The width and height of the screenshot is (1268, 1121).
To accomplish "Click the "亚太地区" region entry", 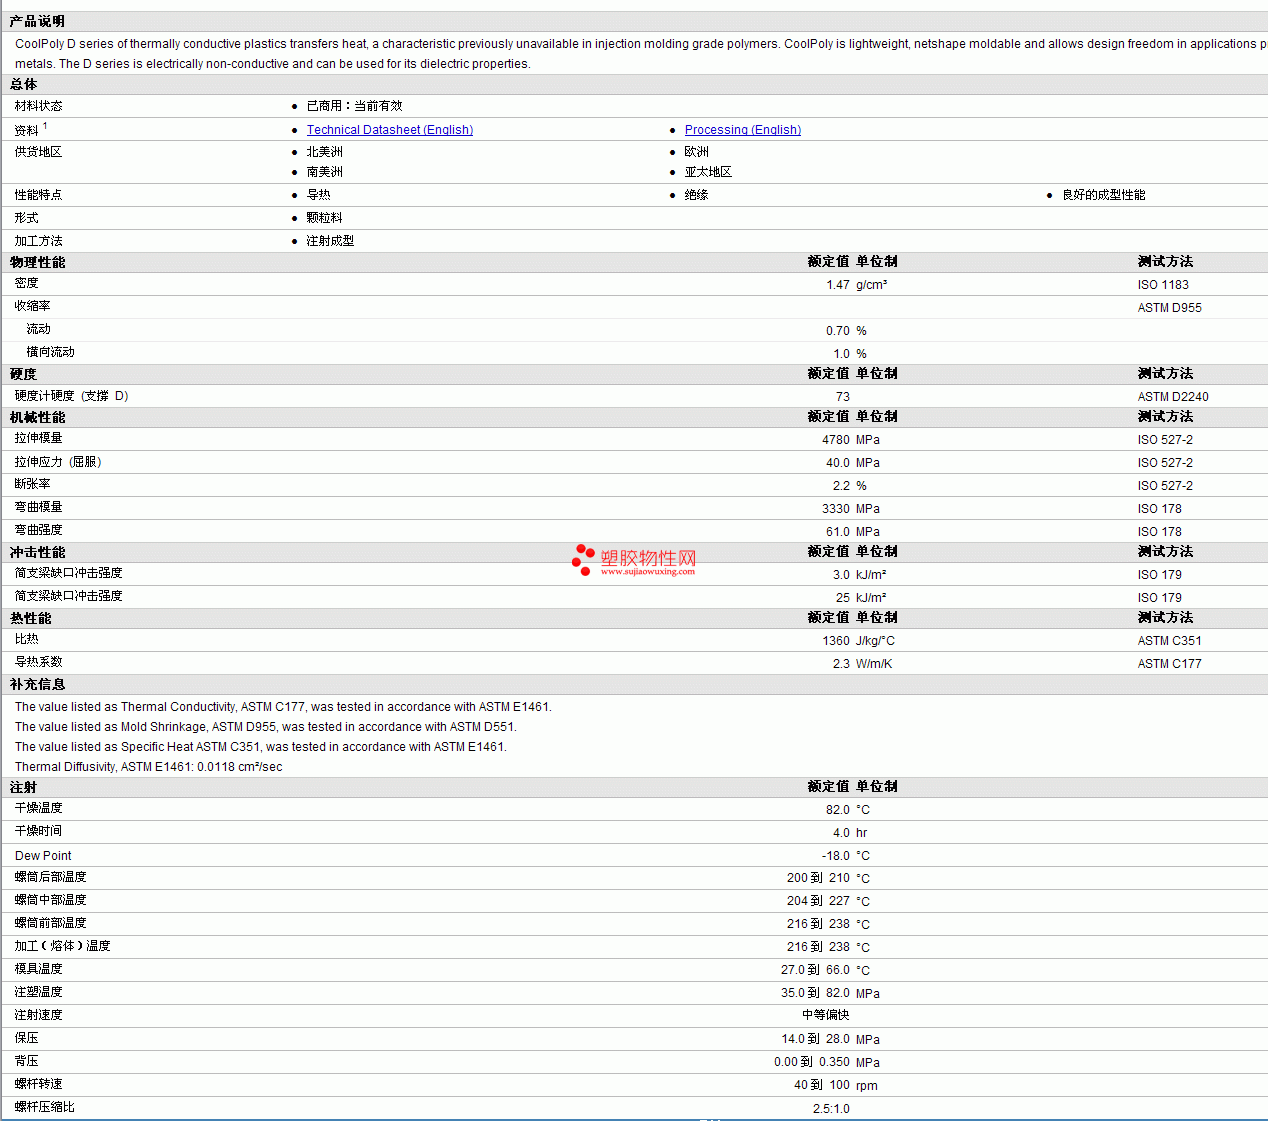I will click(x=708, y=172).
